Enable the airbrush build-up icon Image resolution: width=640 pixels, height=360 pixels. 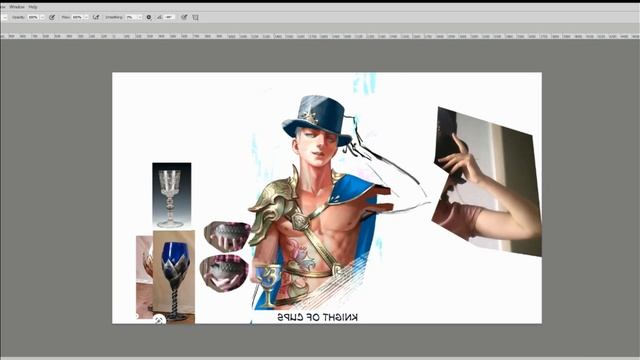(96, 17)
